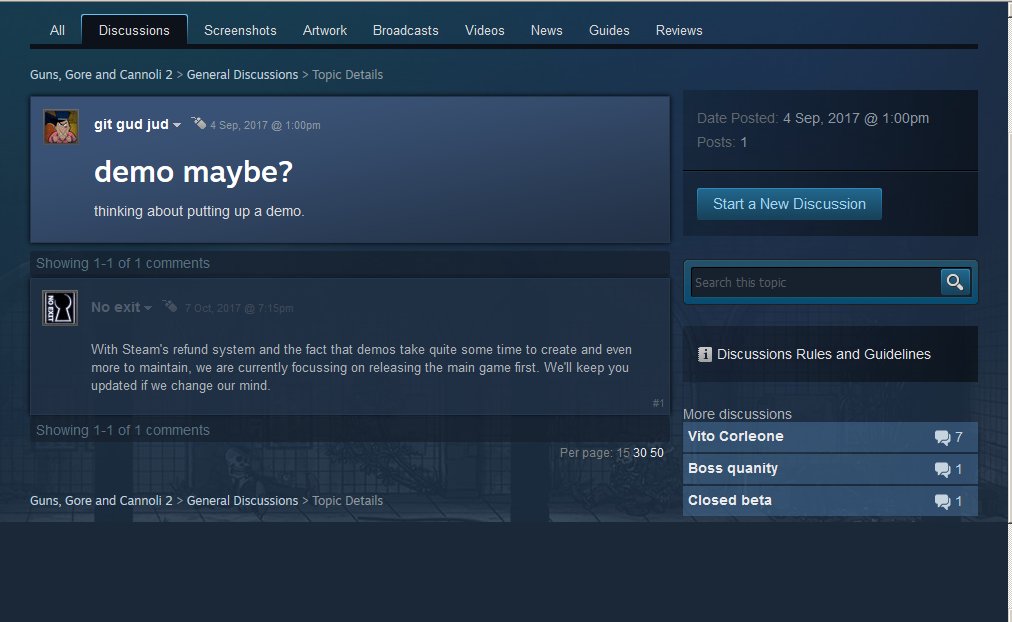Screen dimensions: 1012x622
Task: Expand the git gud jud username dropdown
Action: pos(177,125)
